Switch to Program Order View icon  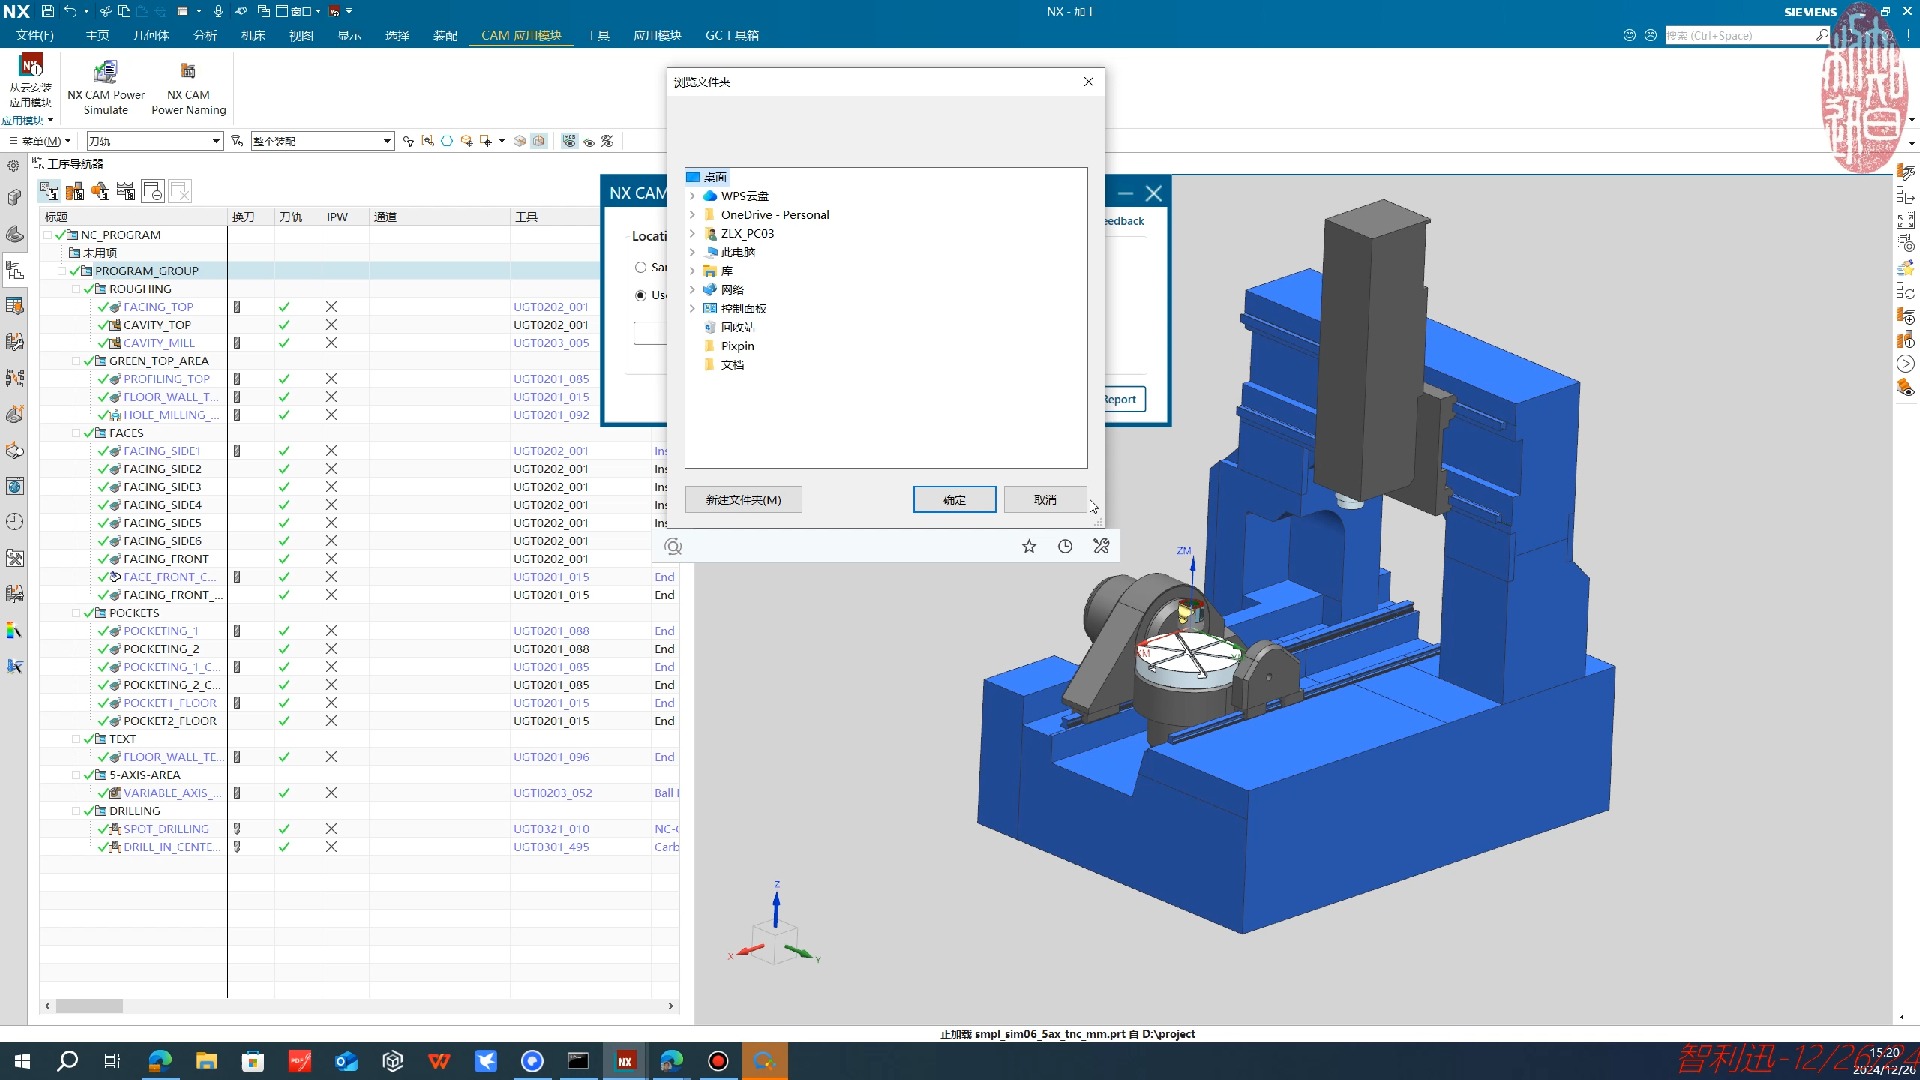pyautogui.click(x=49, y=191)
